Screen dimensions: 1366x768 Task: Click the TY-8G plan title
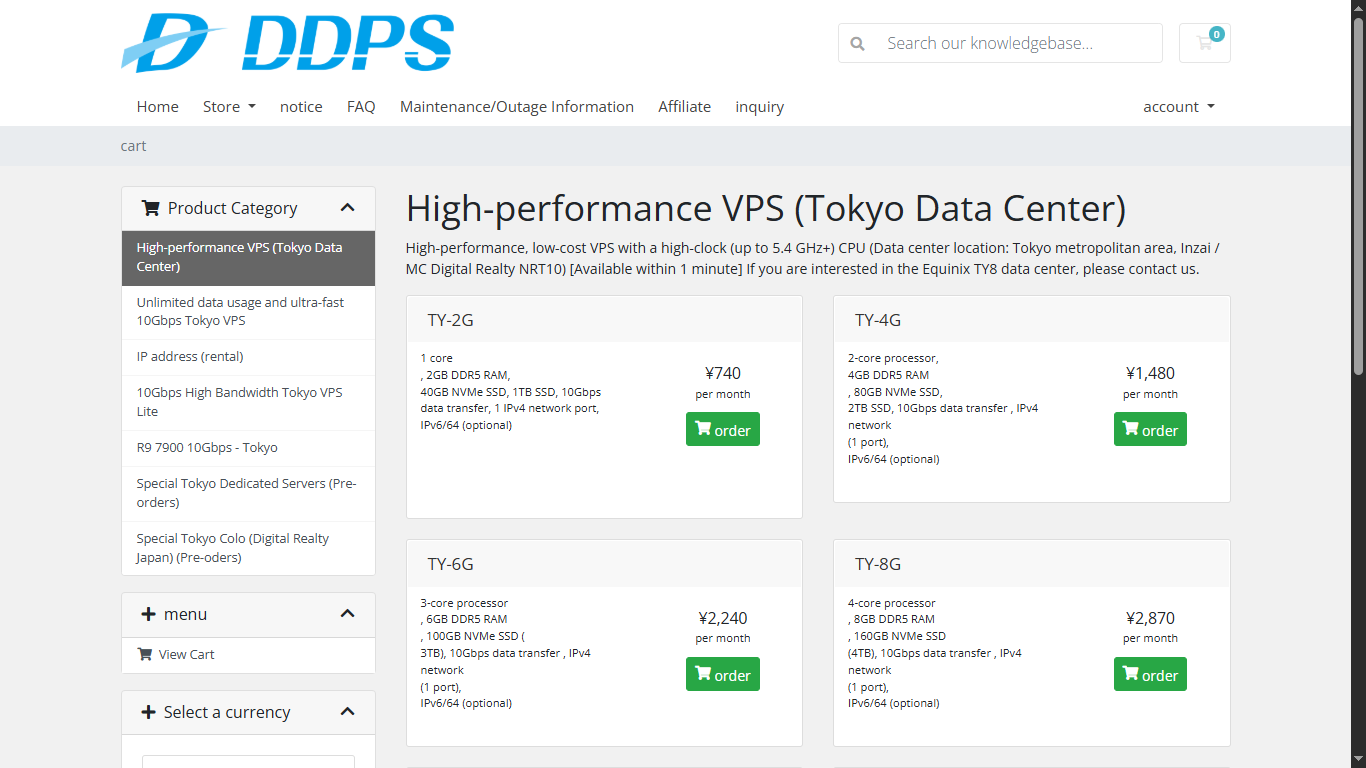point(878,564)
